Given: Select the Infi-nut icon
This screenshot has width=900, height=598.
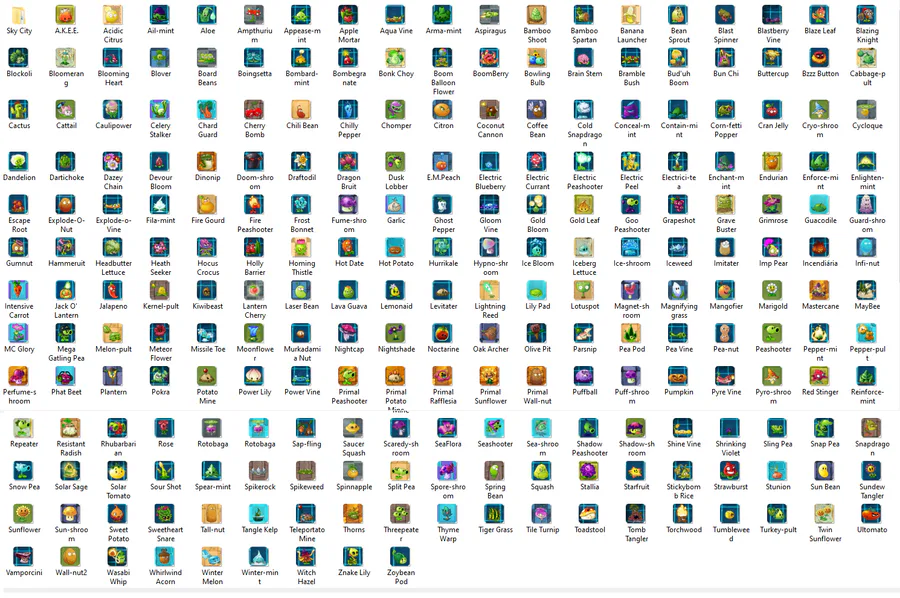Looking at the screenshot, I should point(867,247).
